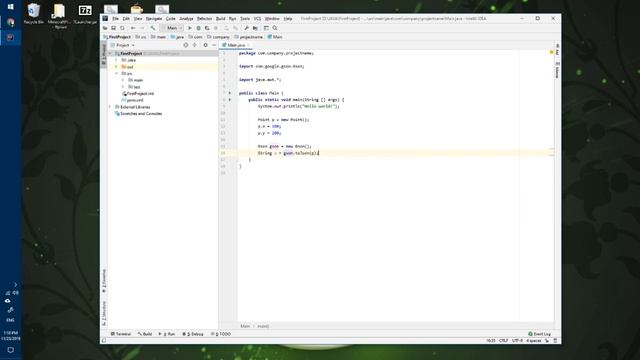
Task: Open the Help menu
Action: click(x=288, y=19)
